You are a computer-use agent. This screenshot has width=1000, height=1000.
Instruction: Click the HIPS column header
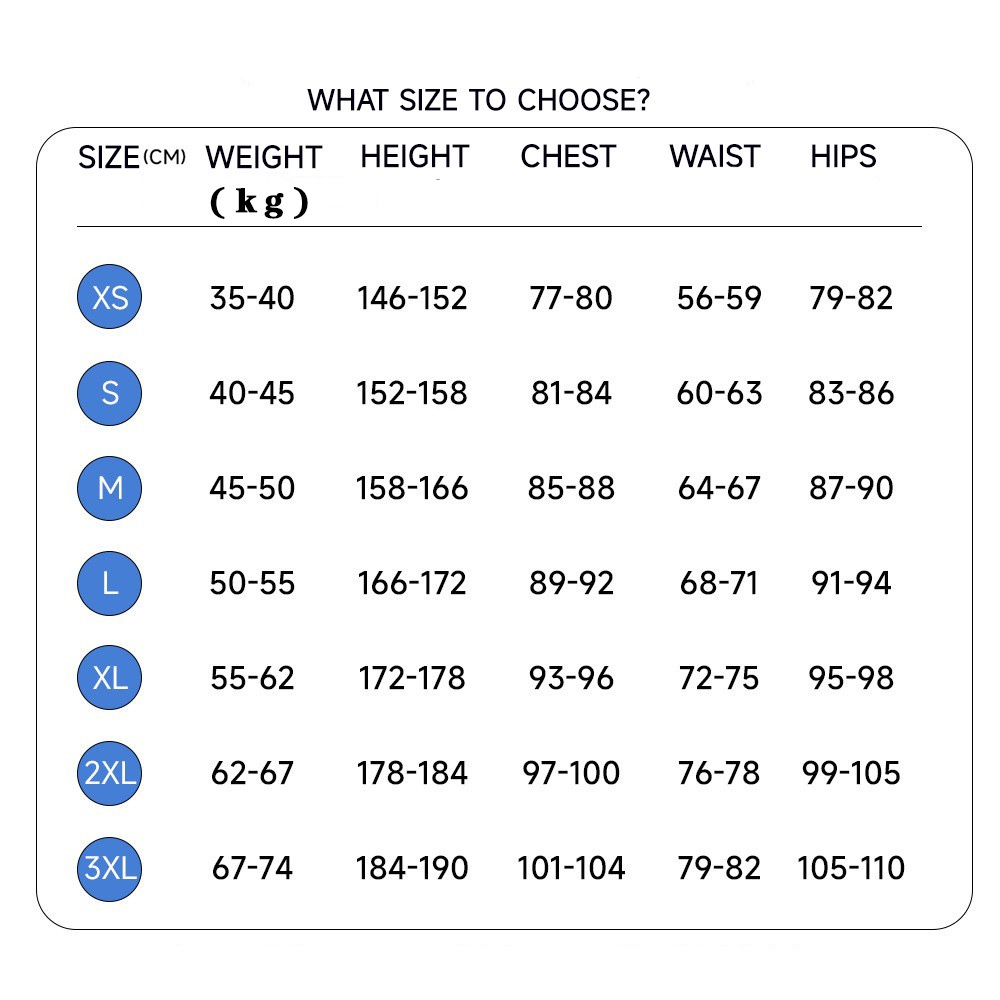pyautogui.click(x=843, y=157)
